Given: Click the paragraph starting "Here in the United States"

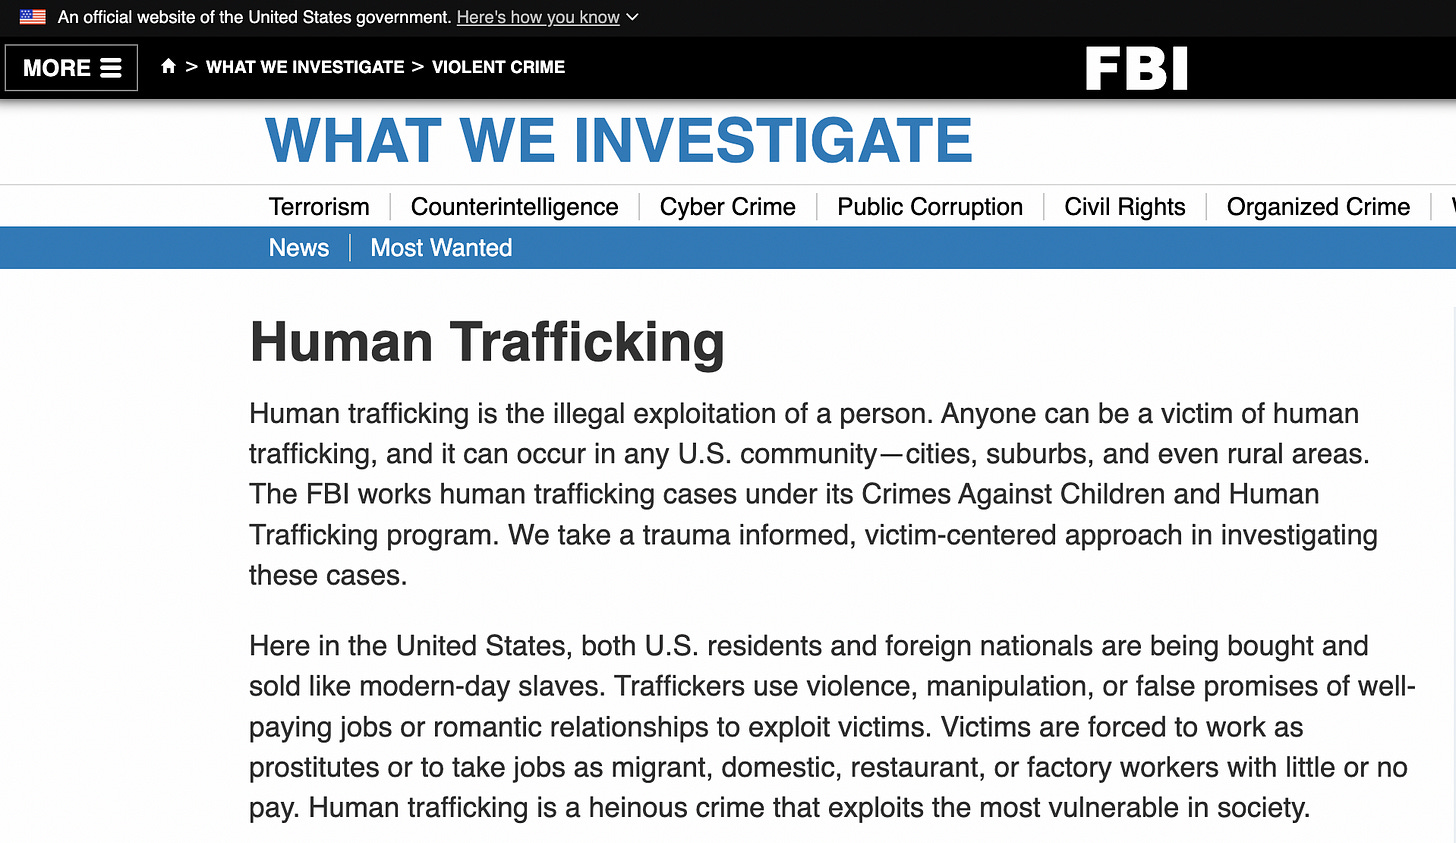Looking at the screenshot, I should coord(830,726).
